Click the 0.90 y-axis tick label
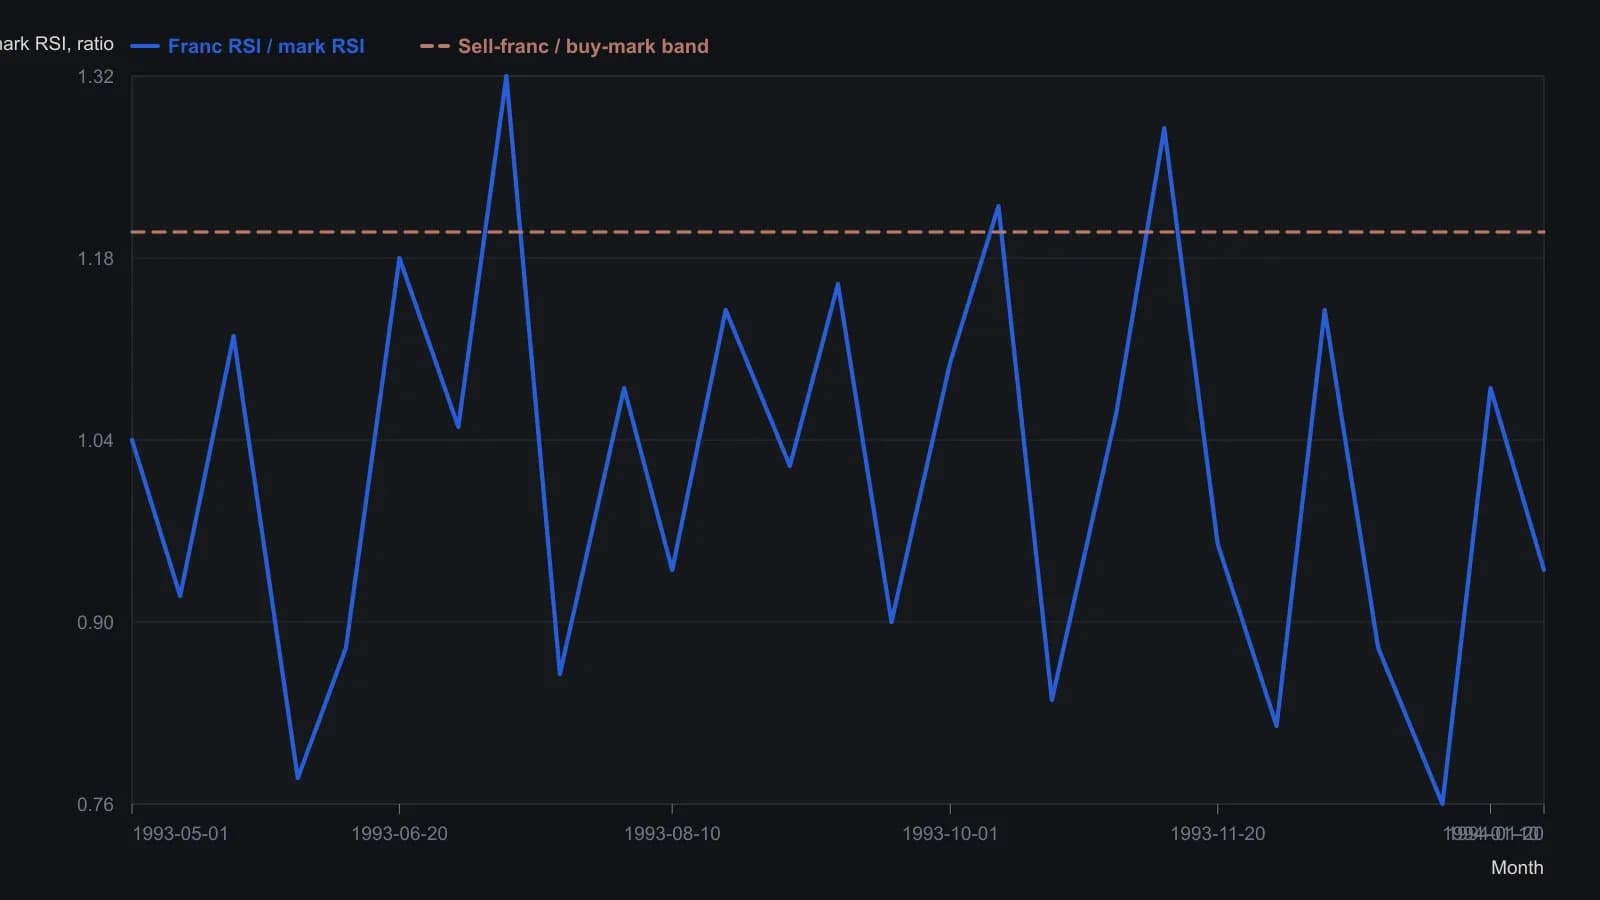 click(96, 623)
